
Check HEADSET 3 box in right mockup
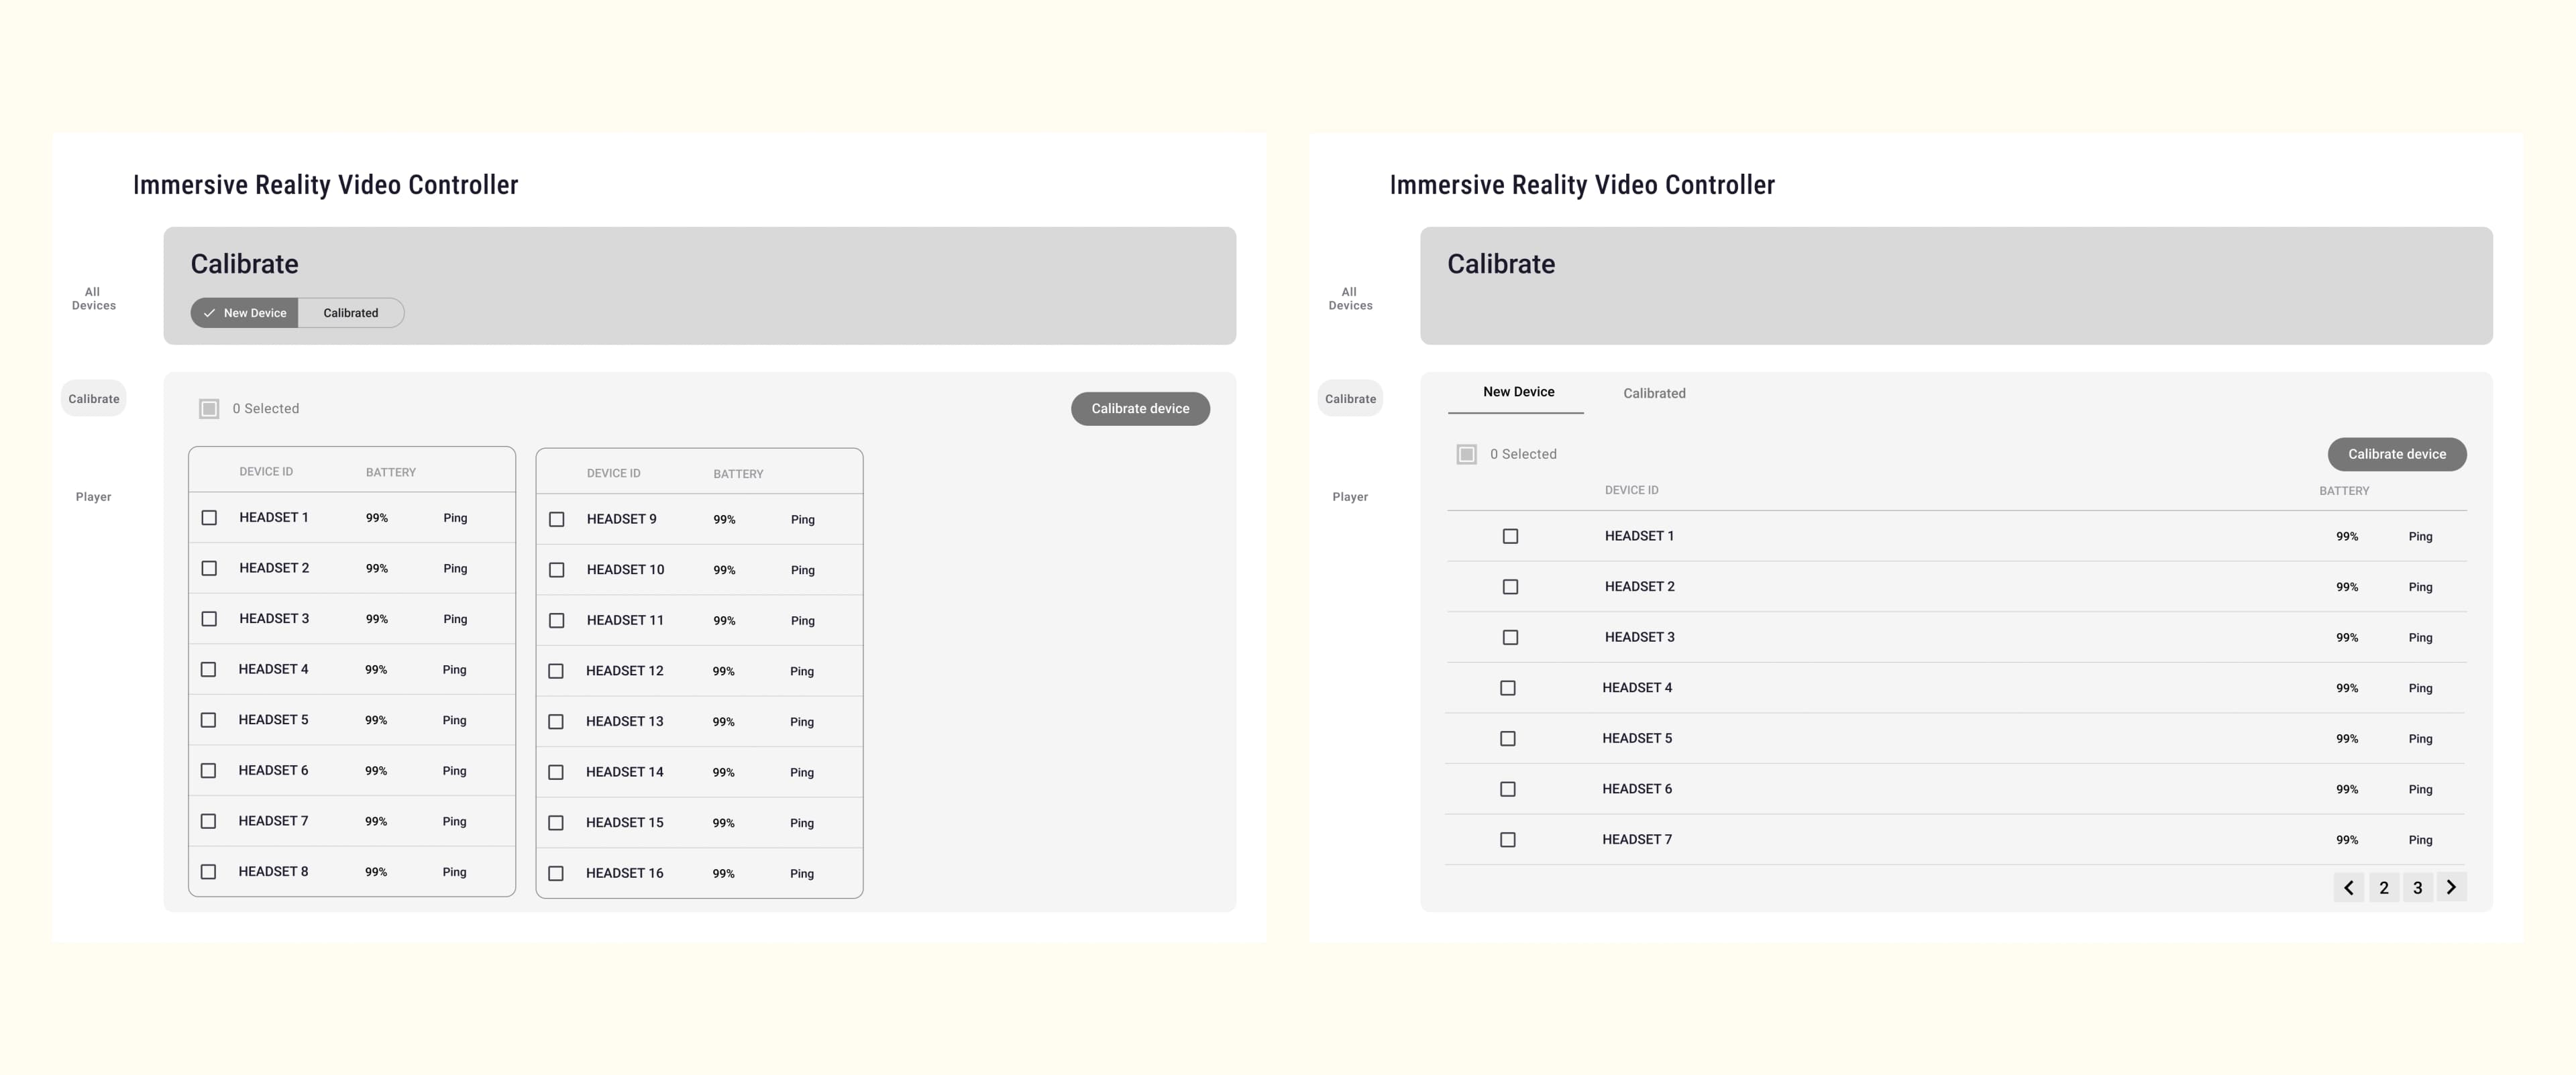click(x=1510, y=637)
